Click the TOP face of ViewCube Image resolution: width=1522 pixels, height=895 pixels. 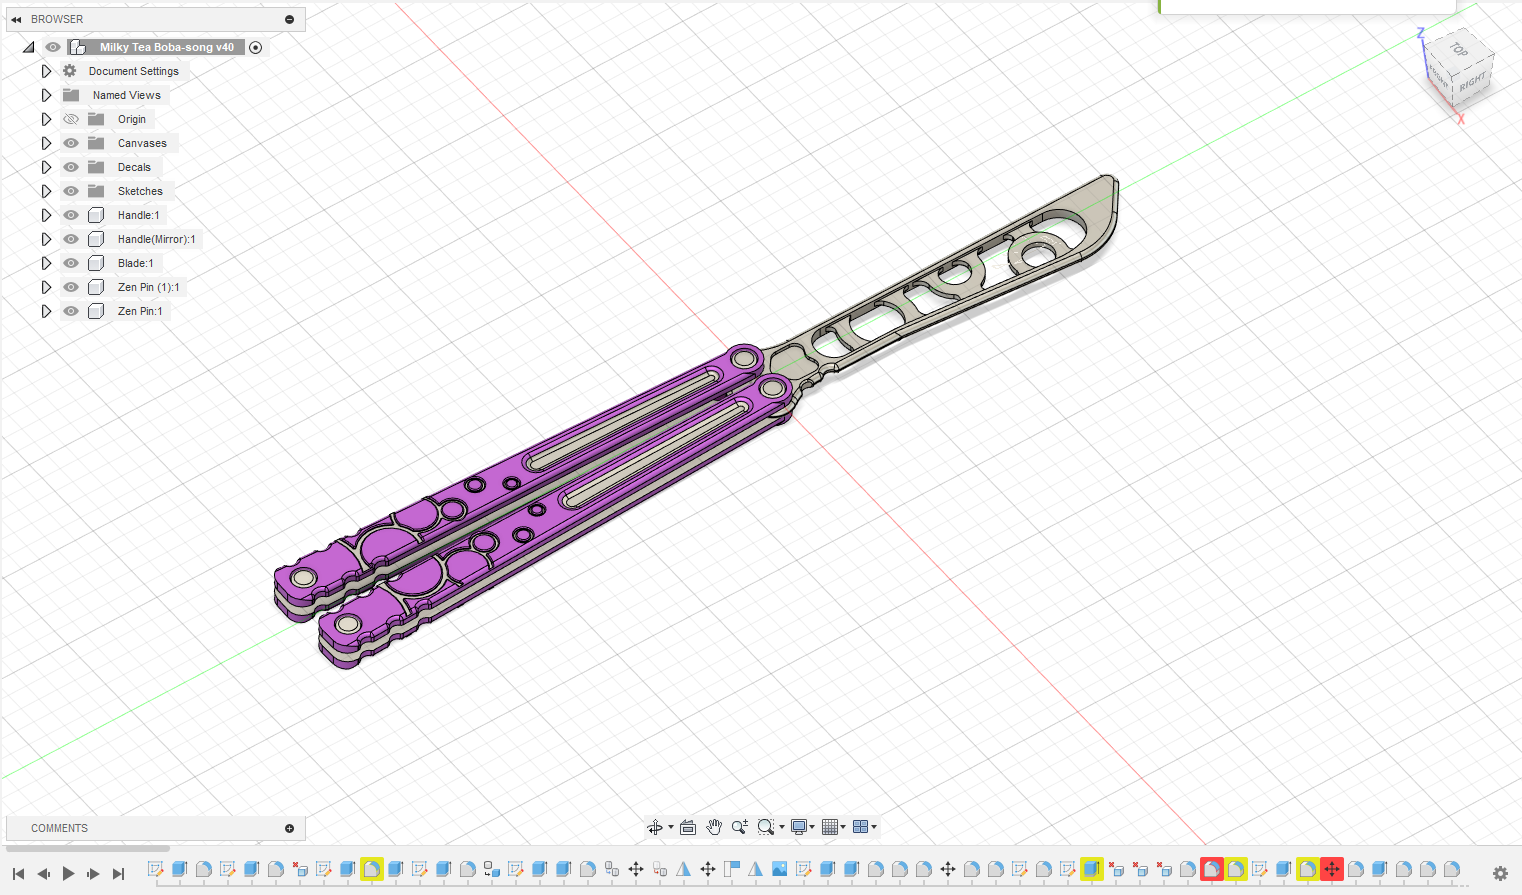(1459, 50)
